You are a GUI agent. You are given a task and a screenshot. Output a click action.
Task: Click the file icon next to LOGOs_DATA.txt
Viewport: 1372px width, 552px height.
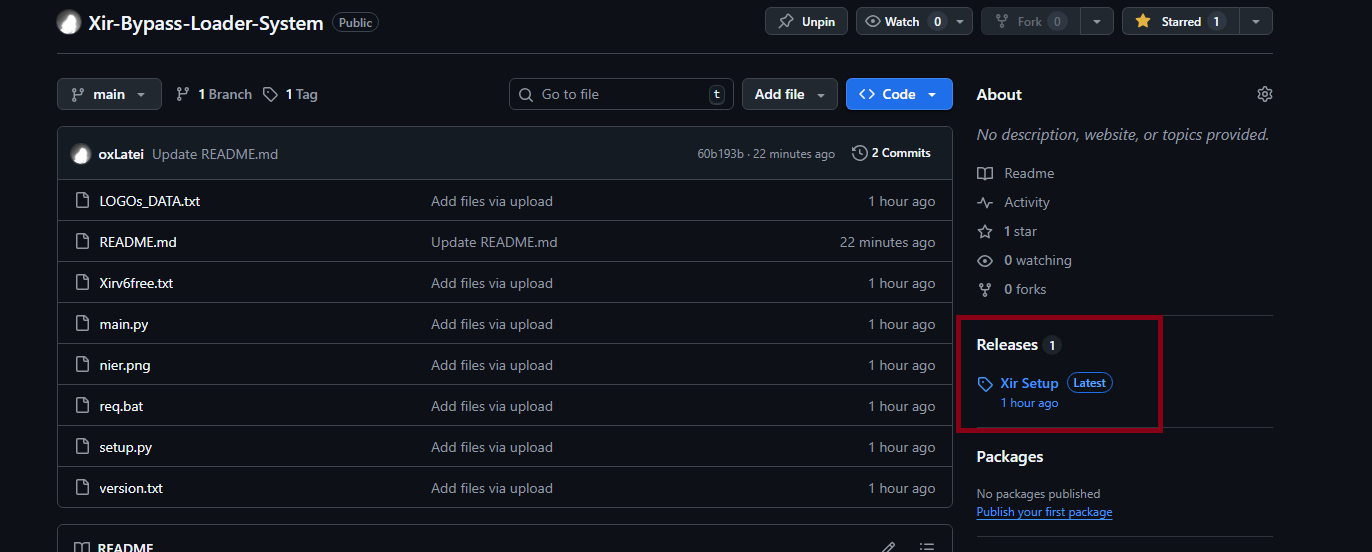[x=83, y=201]
